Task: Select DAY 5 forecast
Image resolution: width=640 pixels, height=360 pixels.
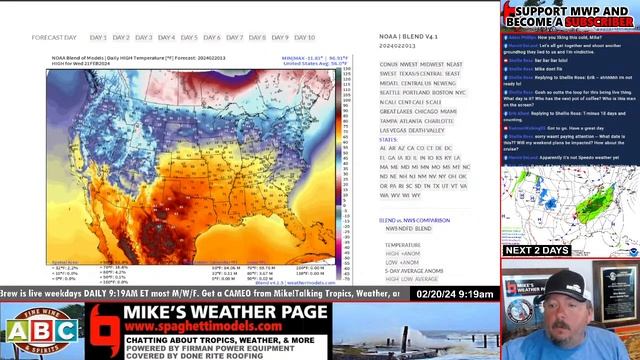Action: pyautogui.click(x=189, y=38)
